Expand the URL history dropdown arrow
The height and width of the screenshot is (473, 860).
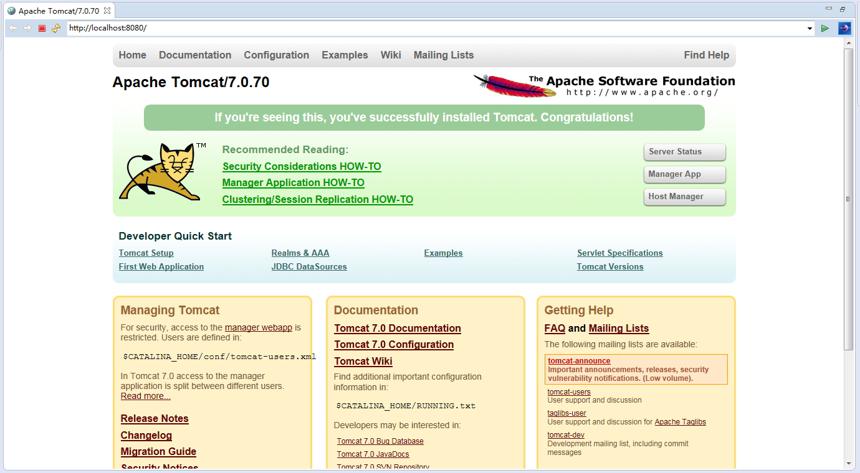pos(810,28)
